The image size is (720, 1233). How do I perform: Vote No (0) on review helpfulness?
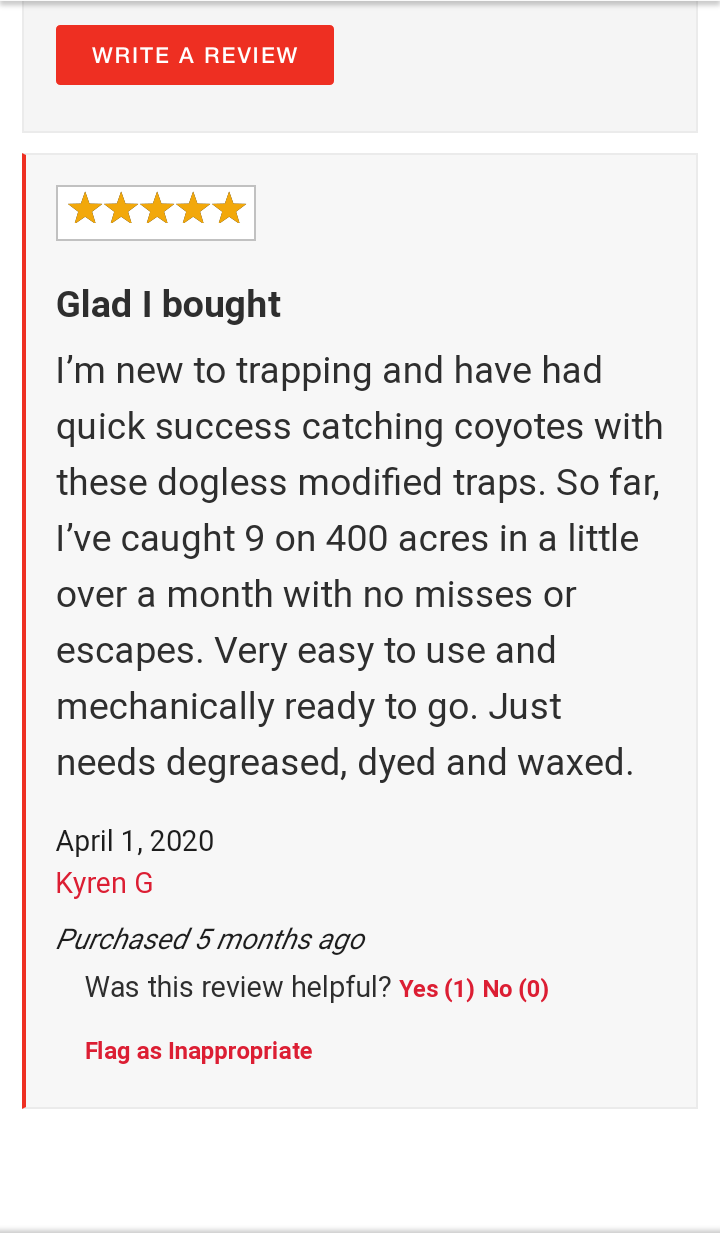(x=516, y=989)
